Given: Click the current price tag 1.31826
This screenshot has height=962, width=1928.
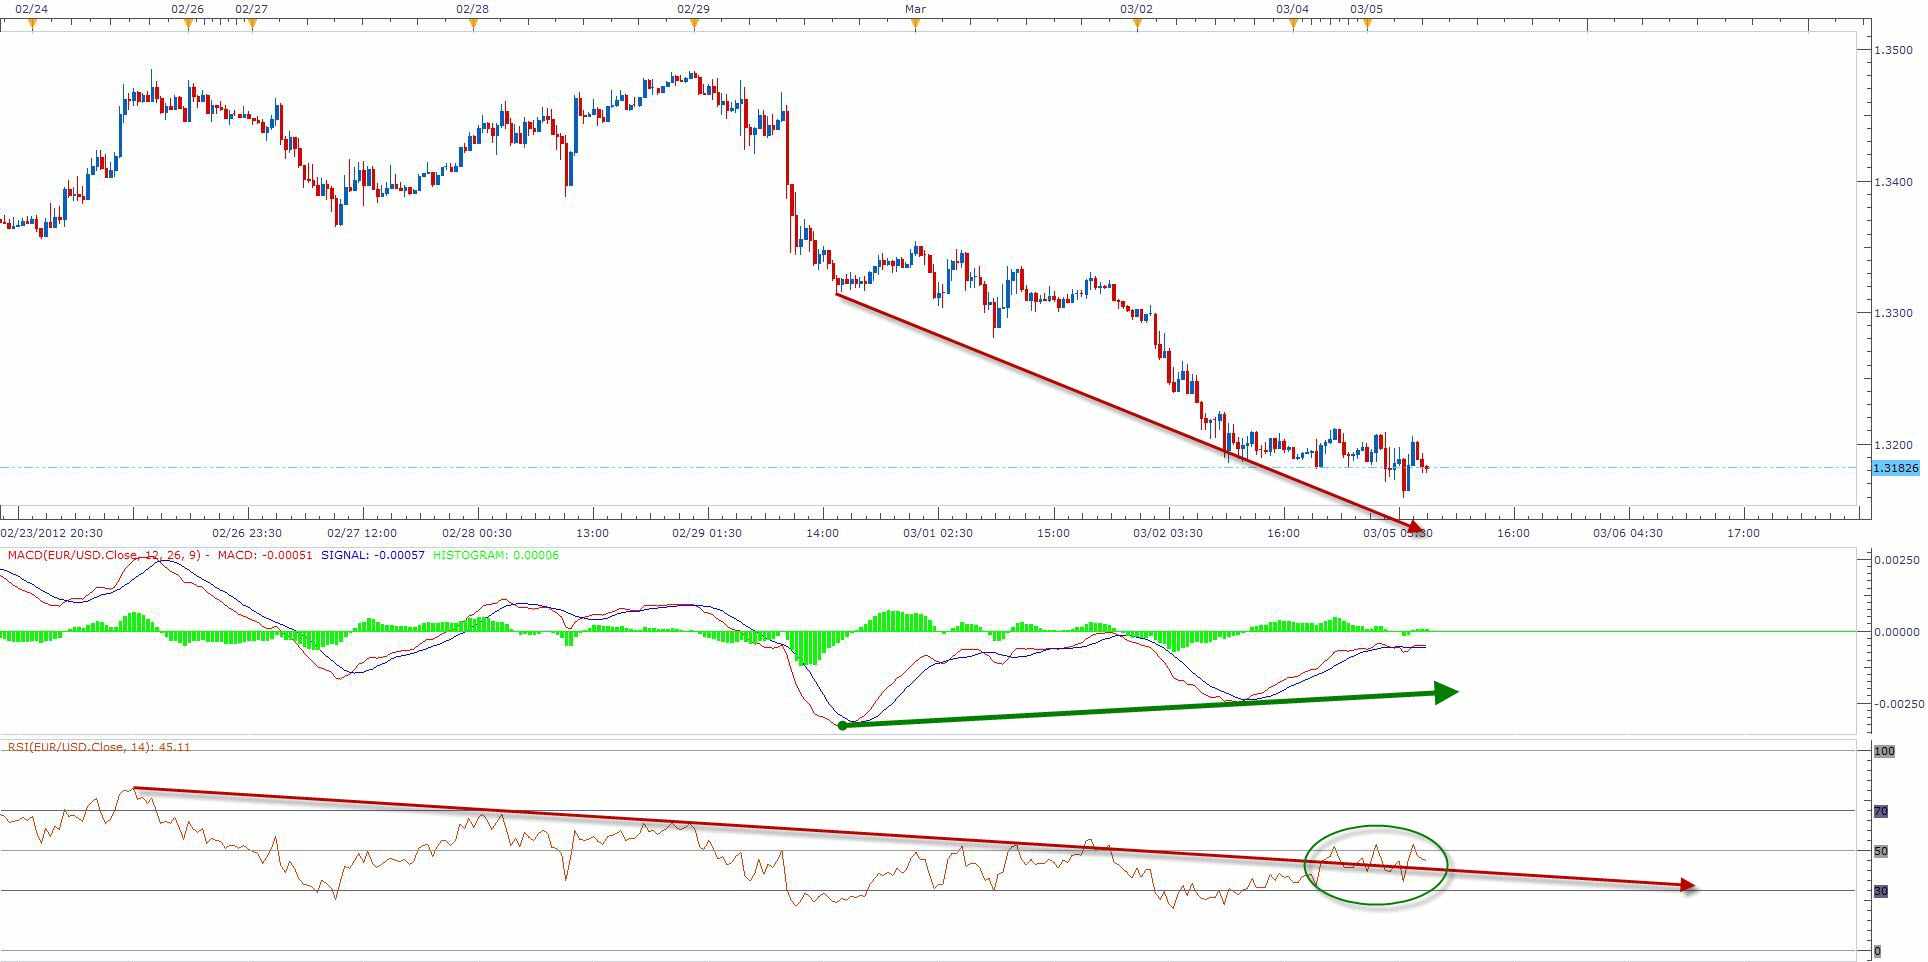Looking at the screenshot, I should point(1896,468).
